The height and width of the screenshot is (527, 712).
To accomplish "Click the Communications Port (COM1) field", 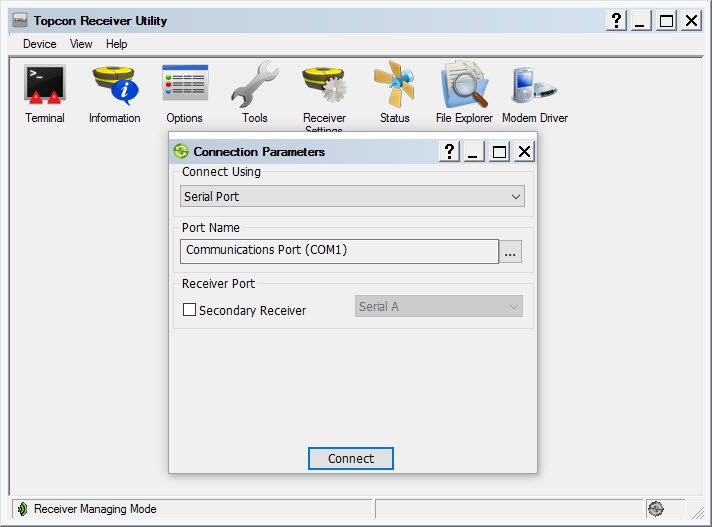I will pyautogui.click(x=339, y=251).
